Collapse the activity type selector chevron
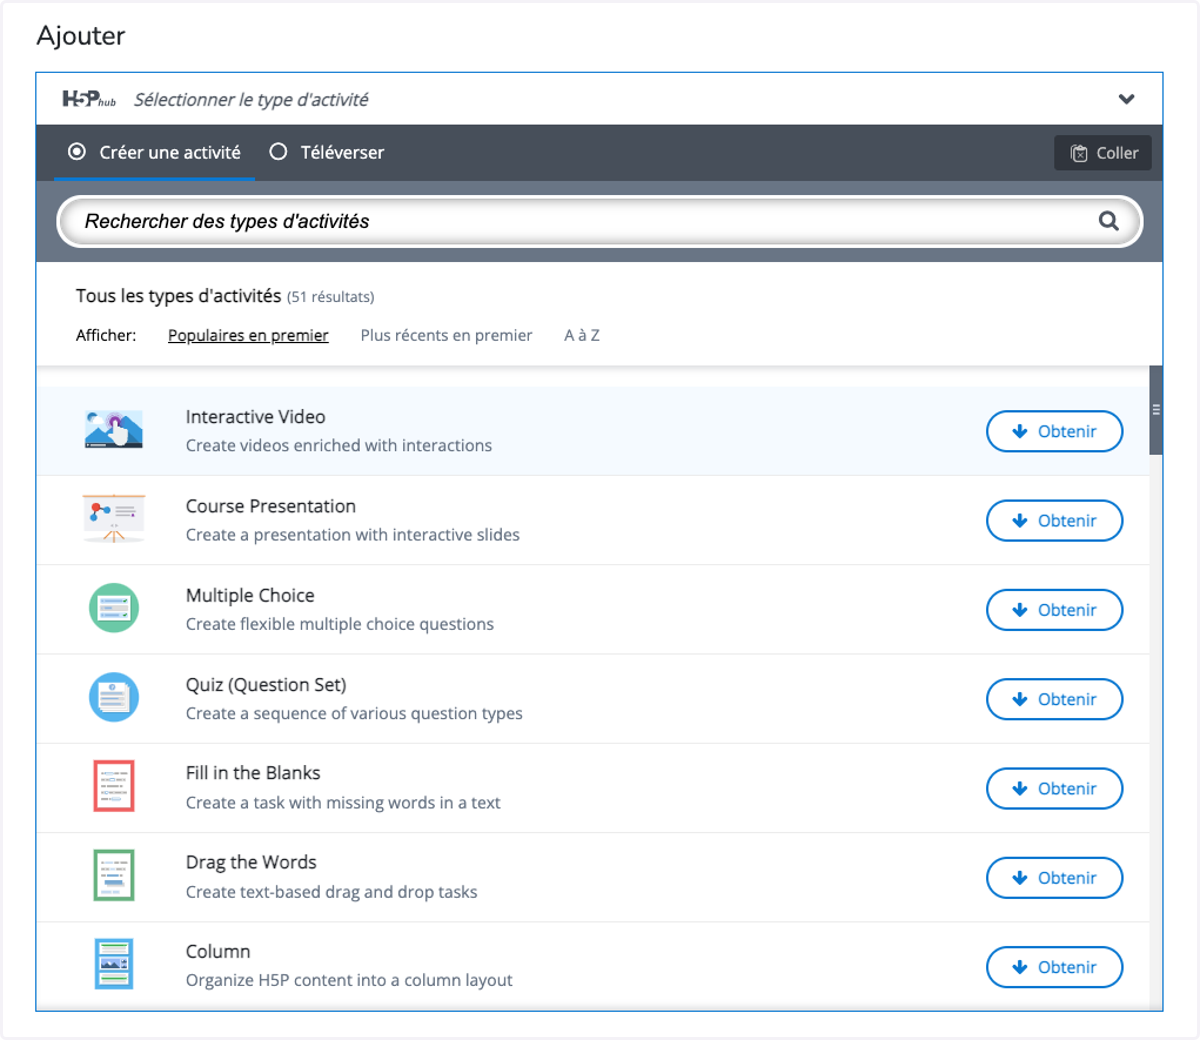 (1126, 99)
